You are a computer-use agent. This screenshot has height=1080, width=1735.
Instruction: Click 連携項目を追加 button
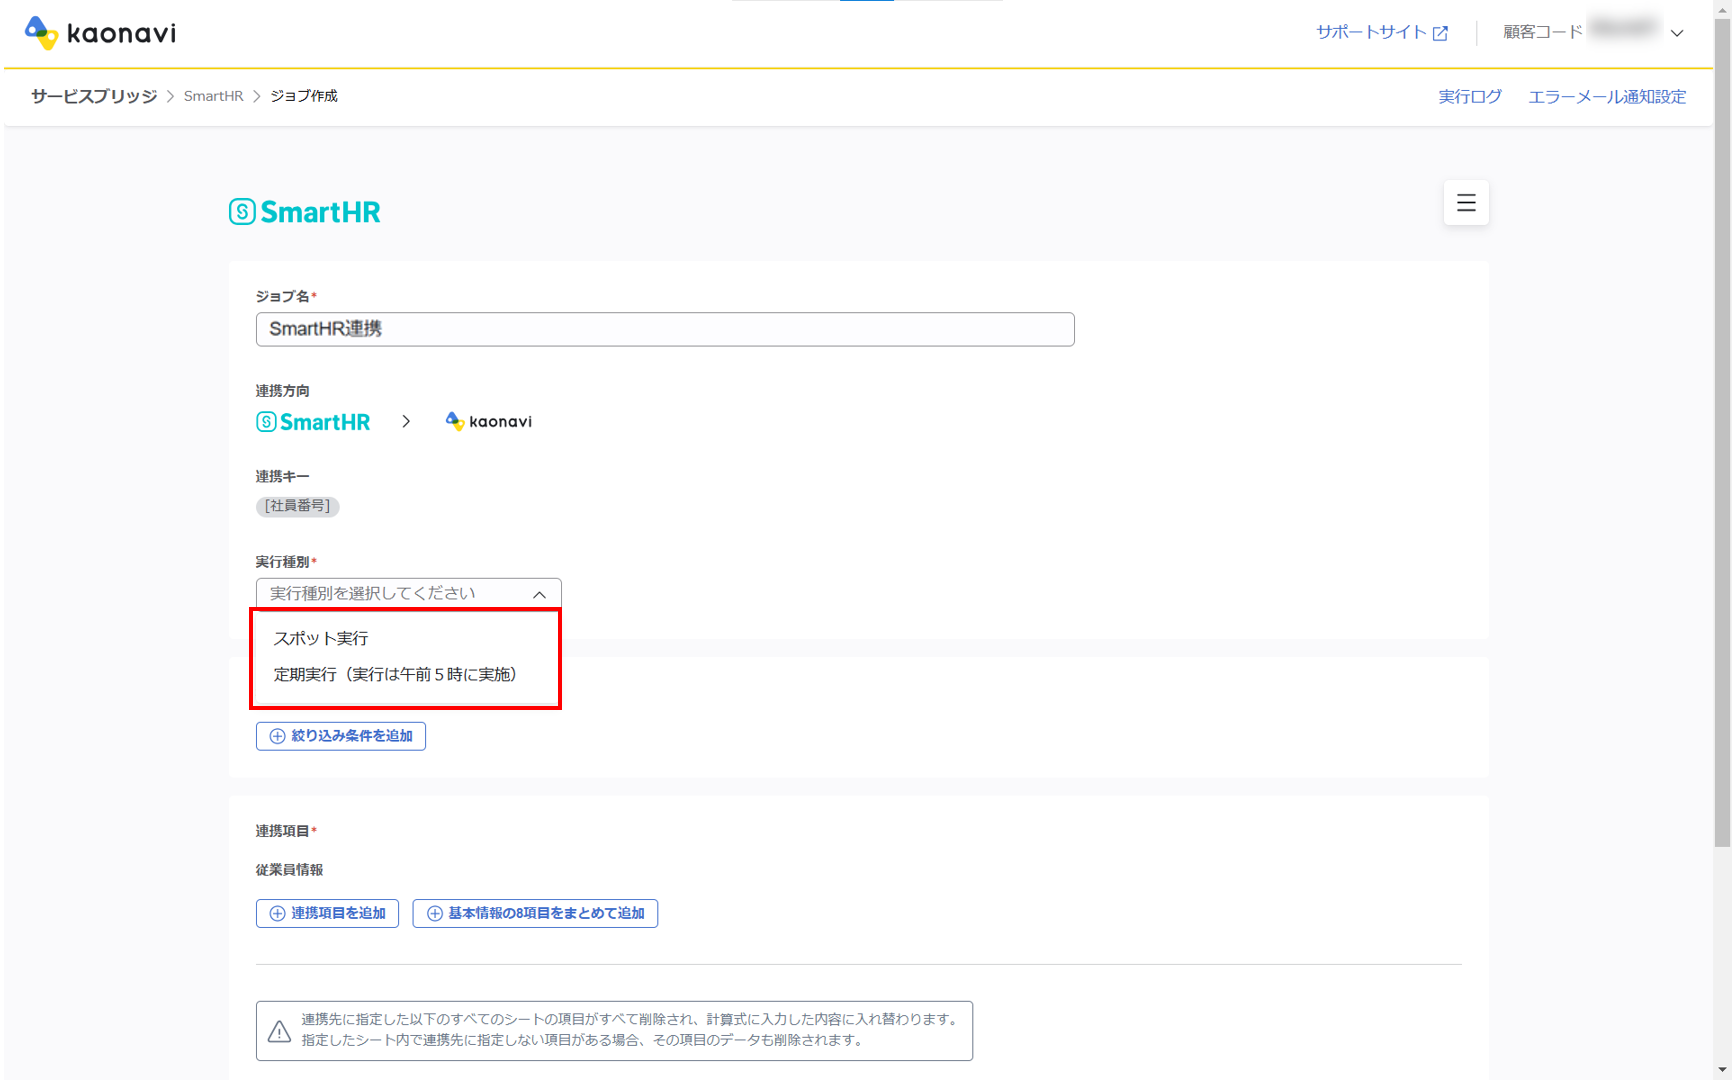[x=327, y=913]
